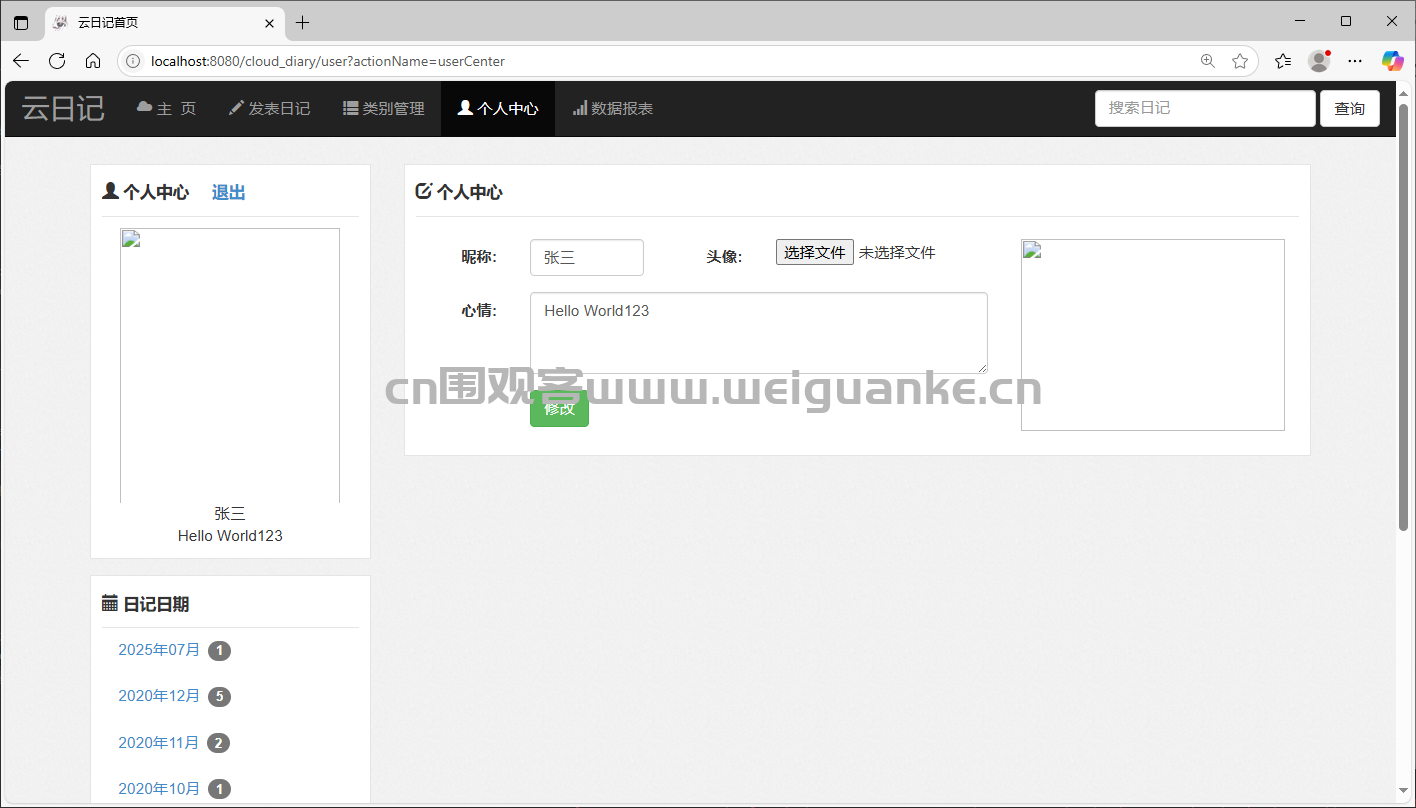Click the 头像 label
Screen dimensions: 1416x808
[x=724, y=257]
